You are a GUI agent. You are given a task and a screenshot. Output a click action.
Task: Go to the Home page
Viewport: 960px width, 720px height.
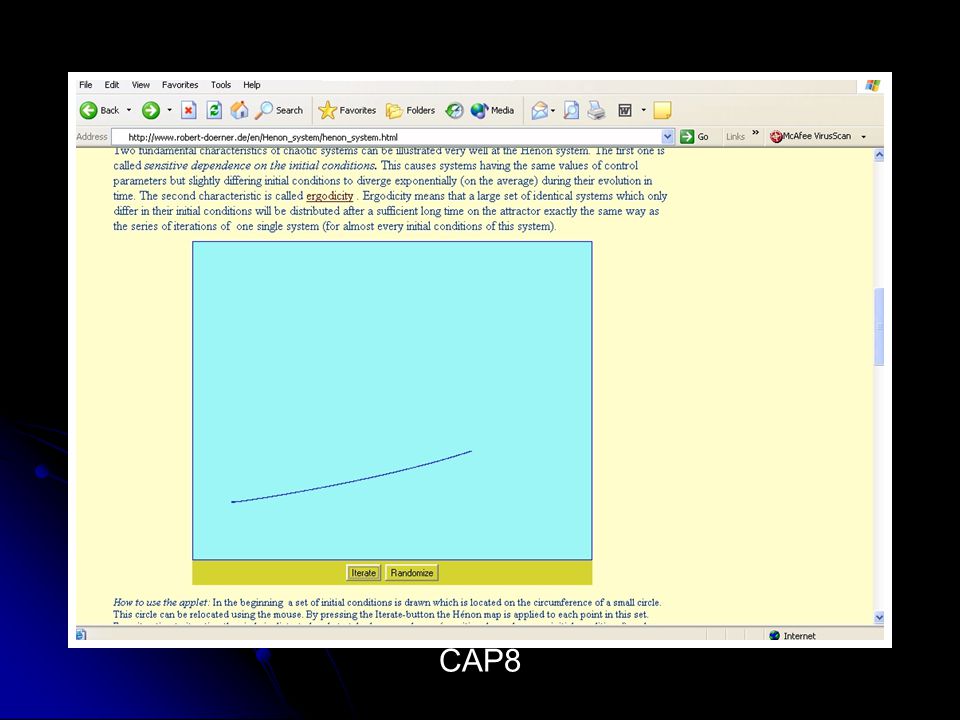point(239,110)
